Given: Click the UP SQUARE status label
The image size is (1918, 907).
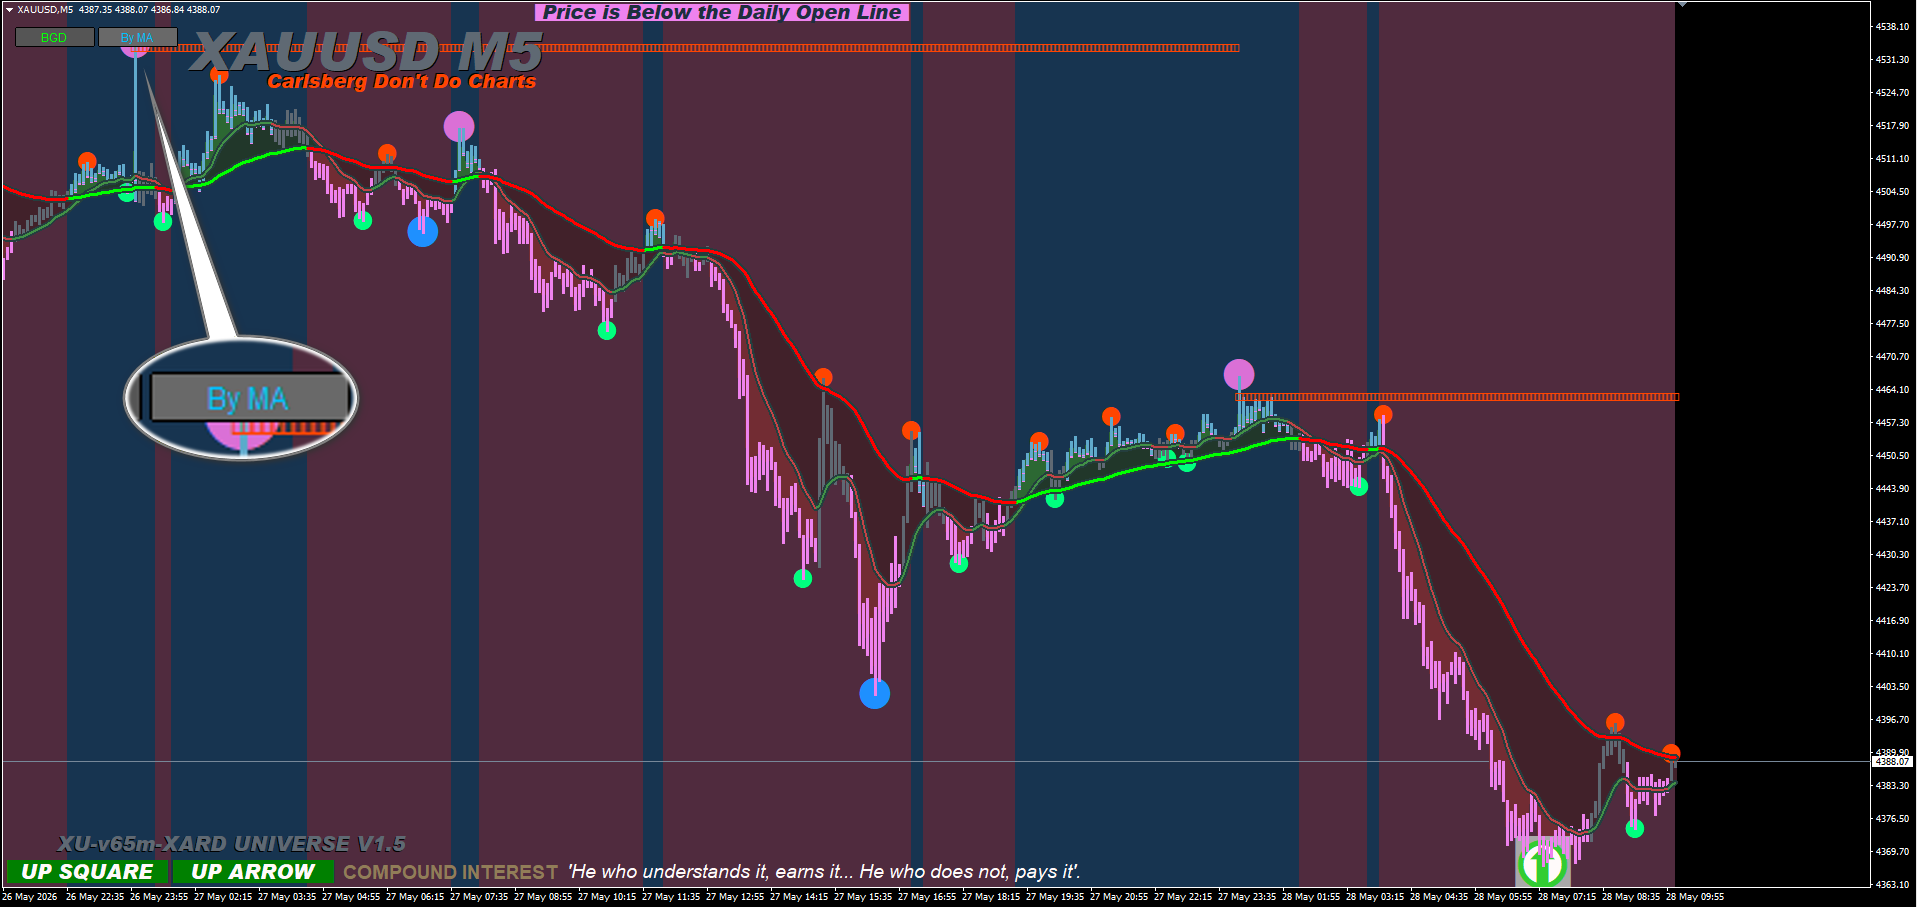Looking at the screenshot, I should [87, 872].
